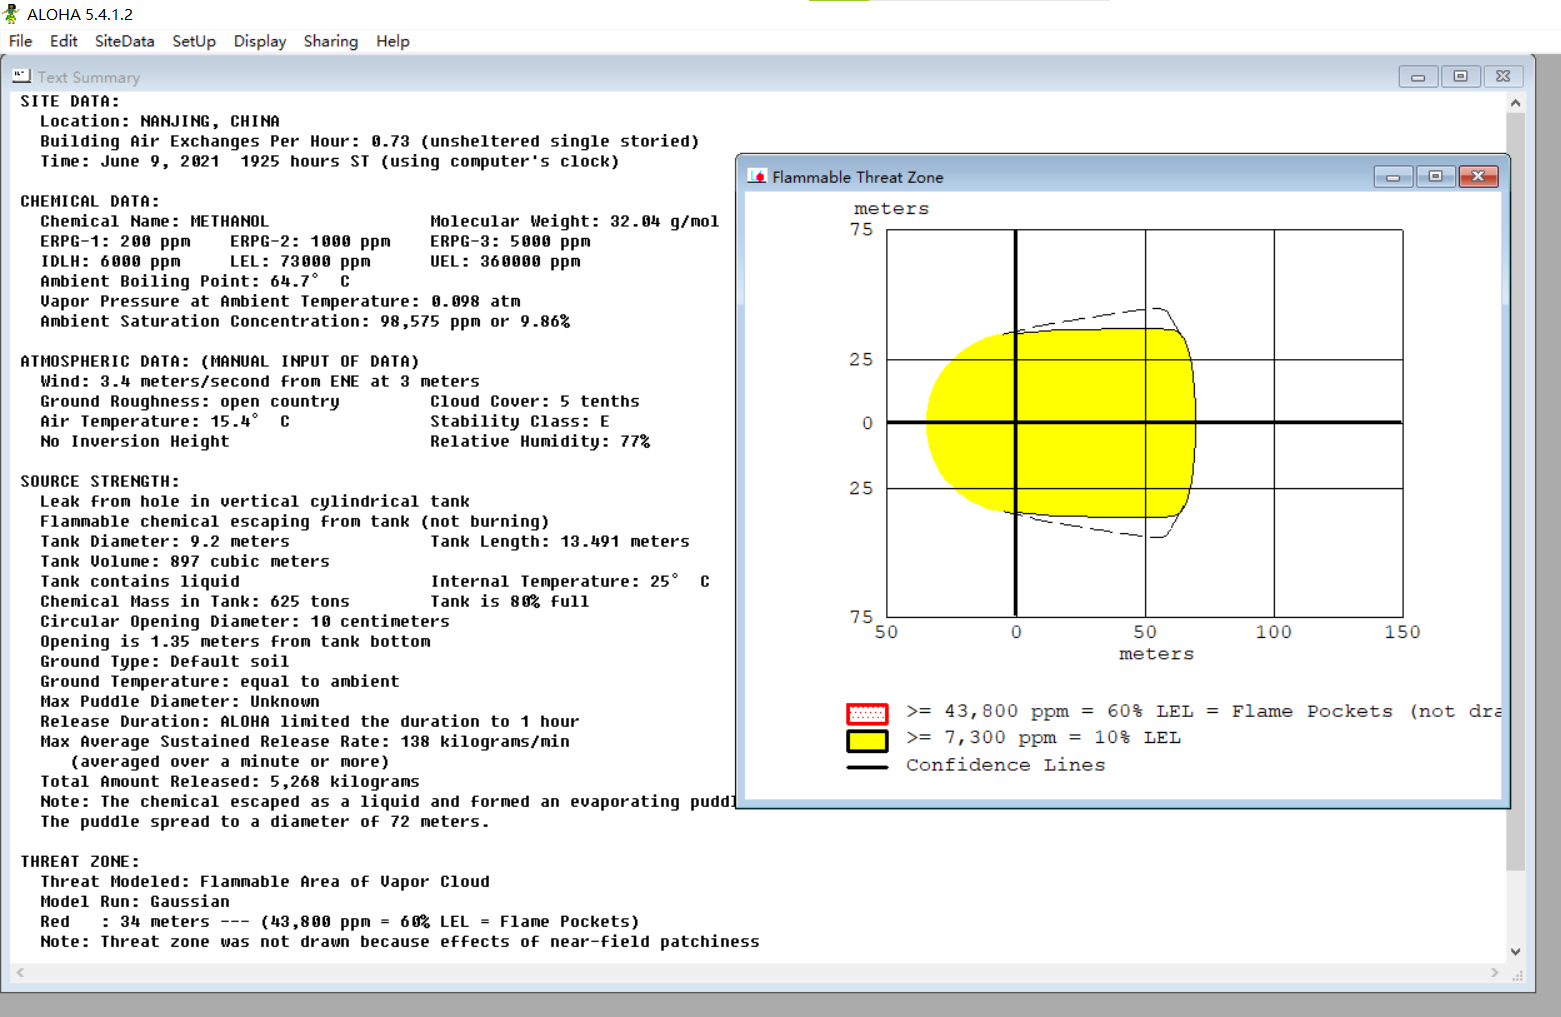Click the 'Total Amount Released: 5,268 kilograms' line
Viewport: 1561px width, 1017px height.
point(230,781)
